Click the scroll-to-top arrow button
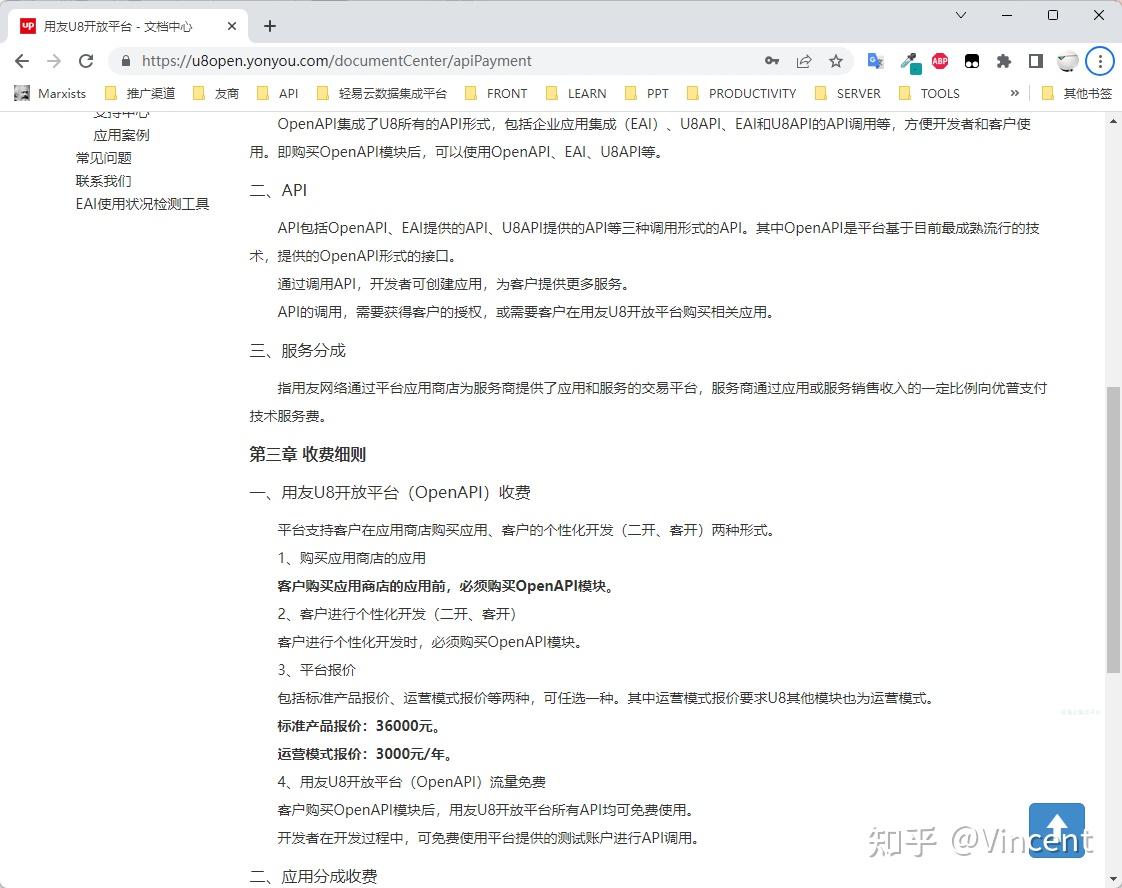The width and height of the screenshot is (1122, 888). 1057,830
